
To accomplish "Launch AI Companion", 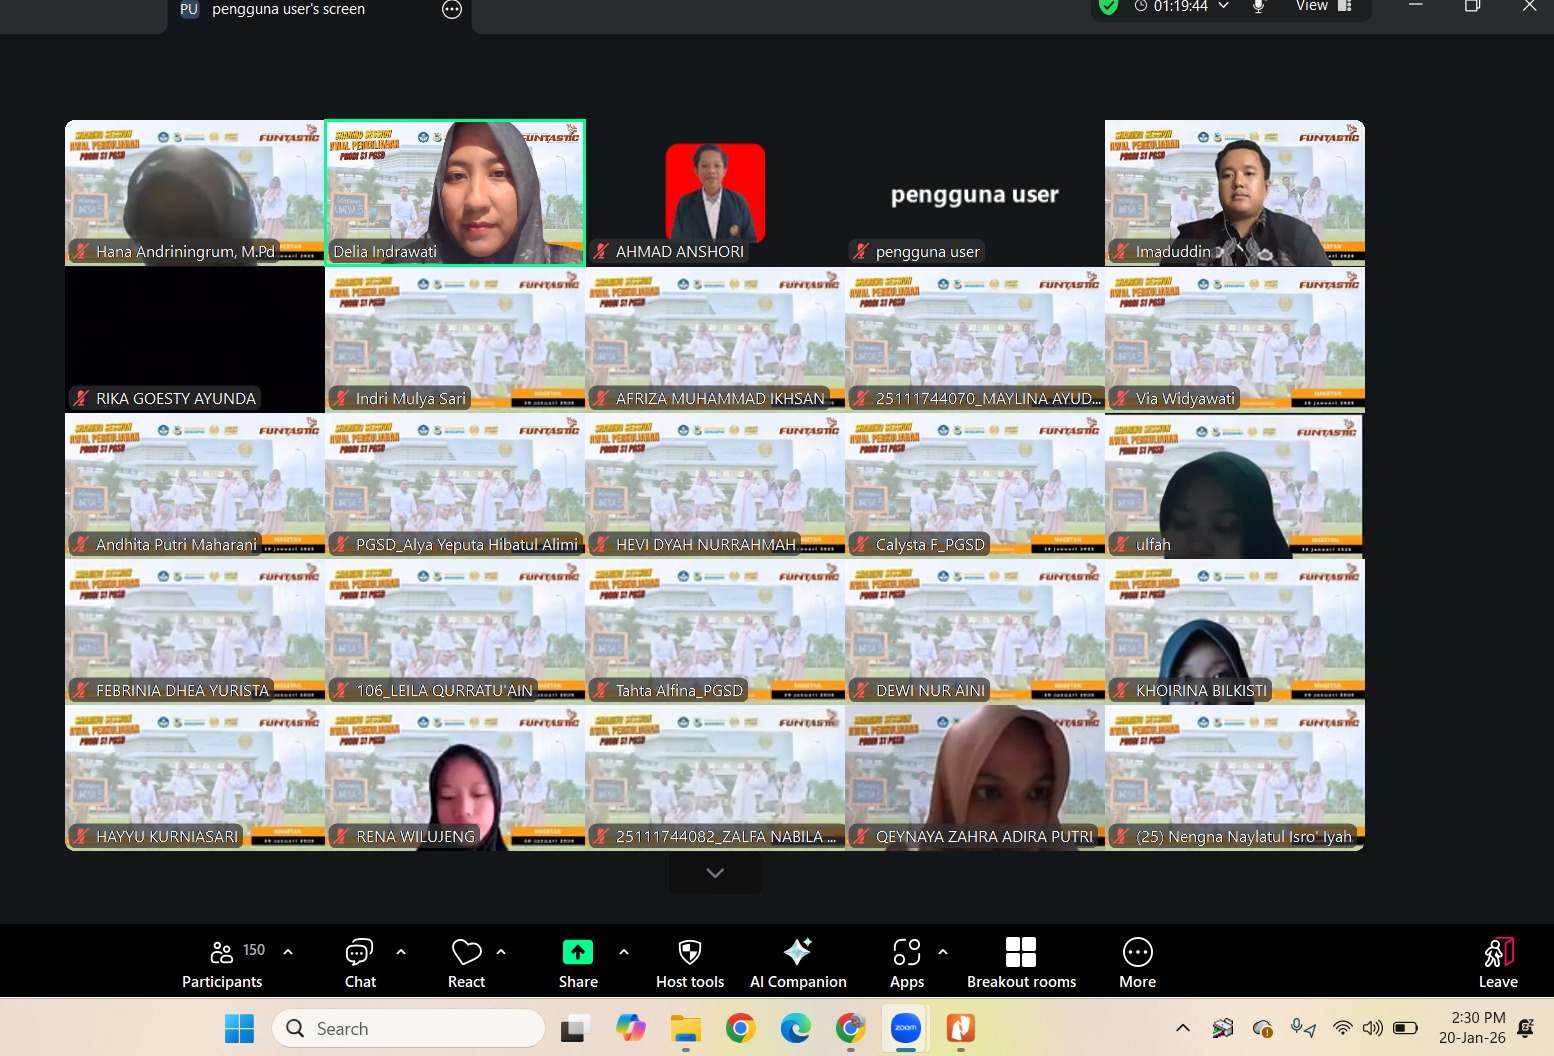I will [798, 962].
